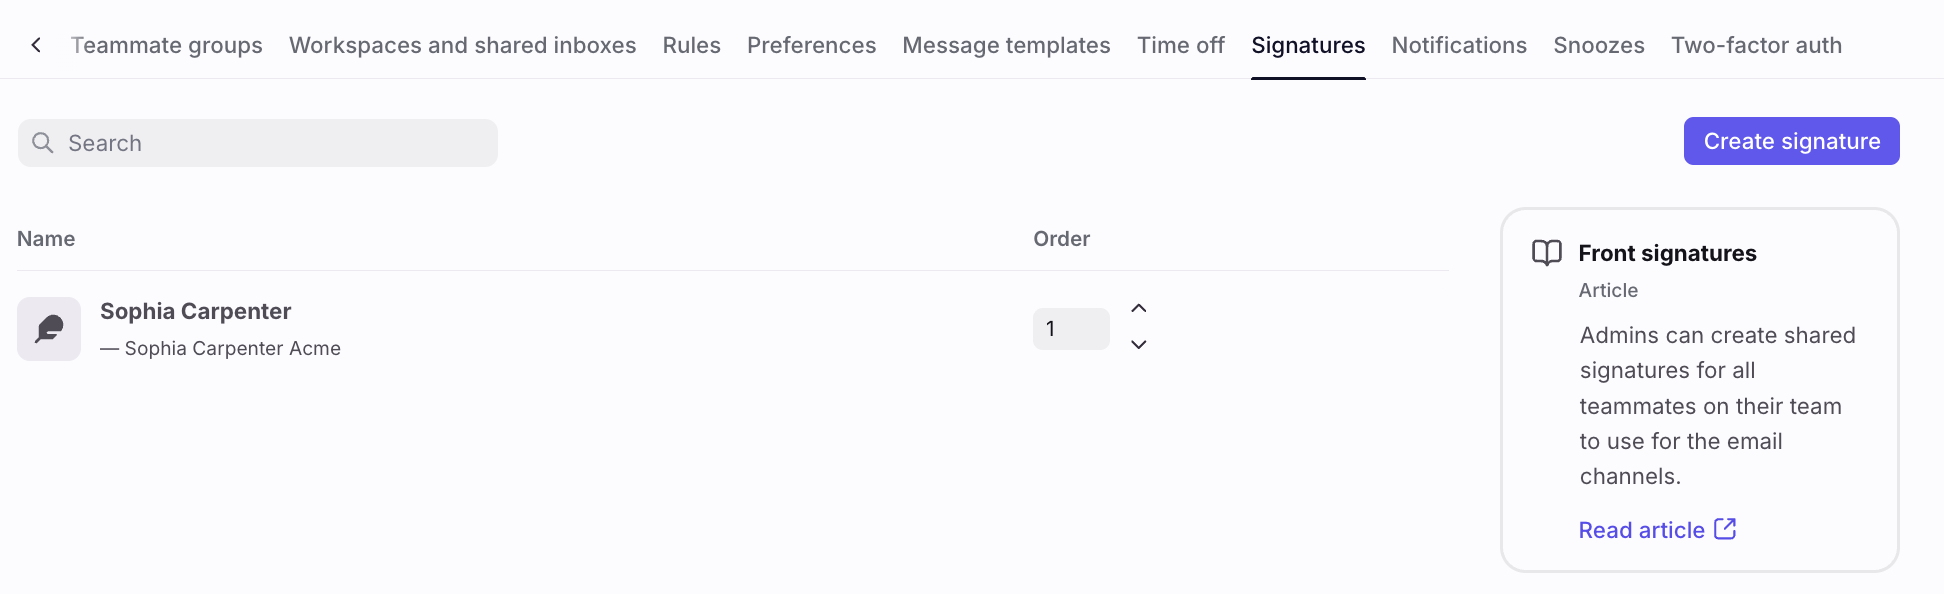Open the Message templates tab

1006,45
